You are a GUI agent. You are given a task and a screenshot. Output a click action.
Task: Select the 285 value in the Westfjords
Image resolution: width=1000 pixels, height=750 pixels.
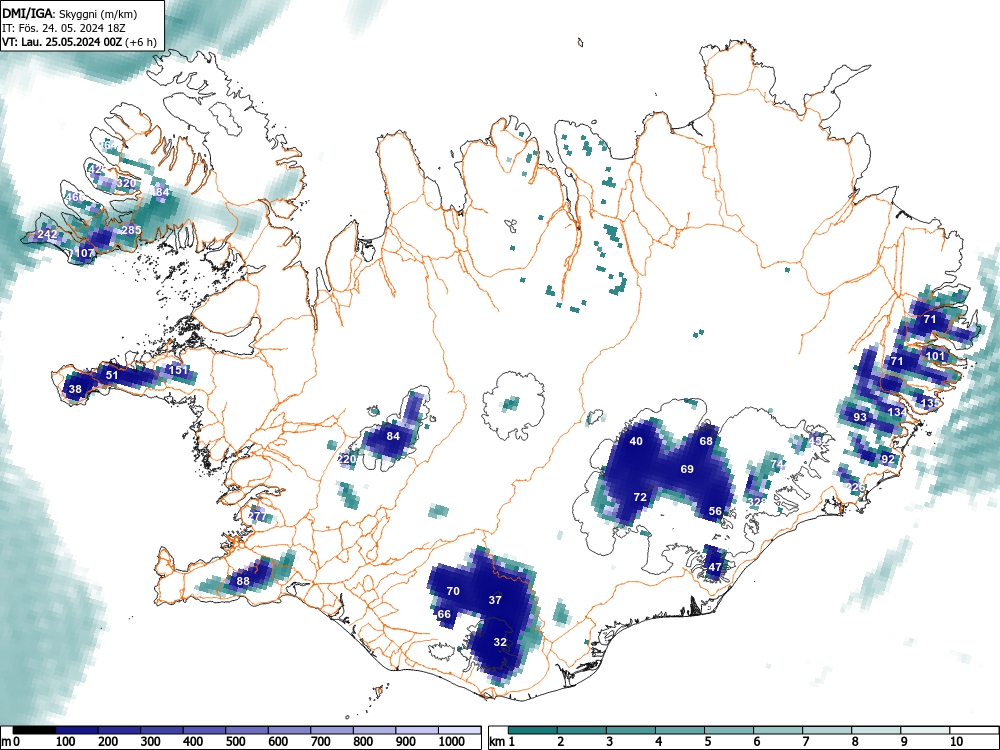coord(131,230)
